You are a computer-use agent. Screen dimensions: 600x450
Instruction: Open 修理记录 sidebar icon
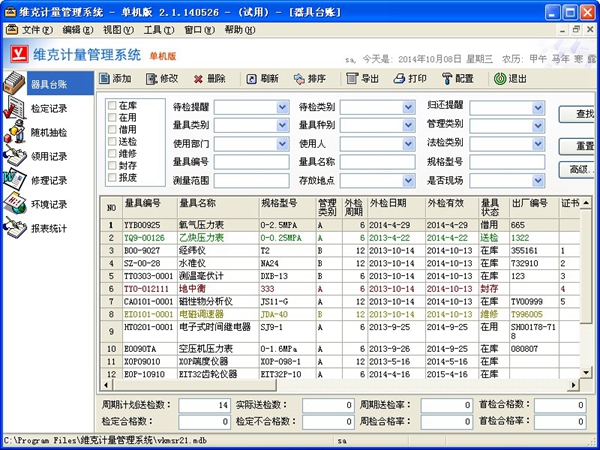tap(15, 179)
